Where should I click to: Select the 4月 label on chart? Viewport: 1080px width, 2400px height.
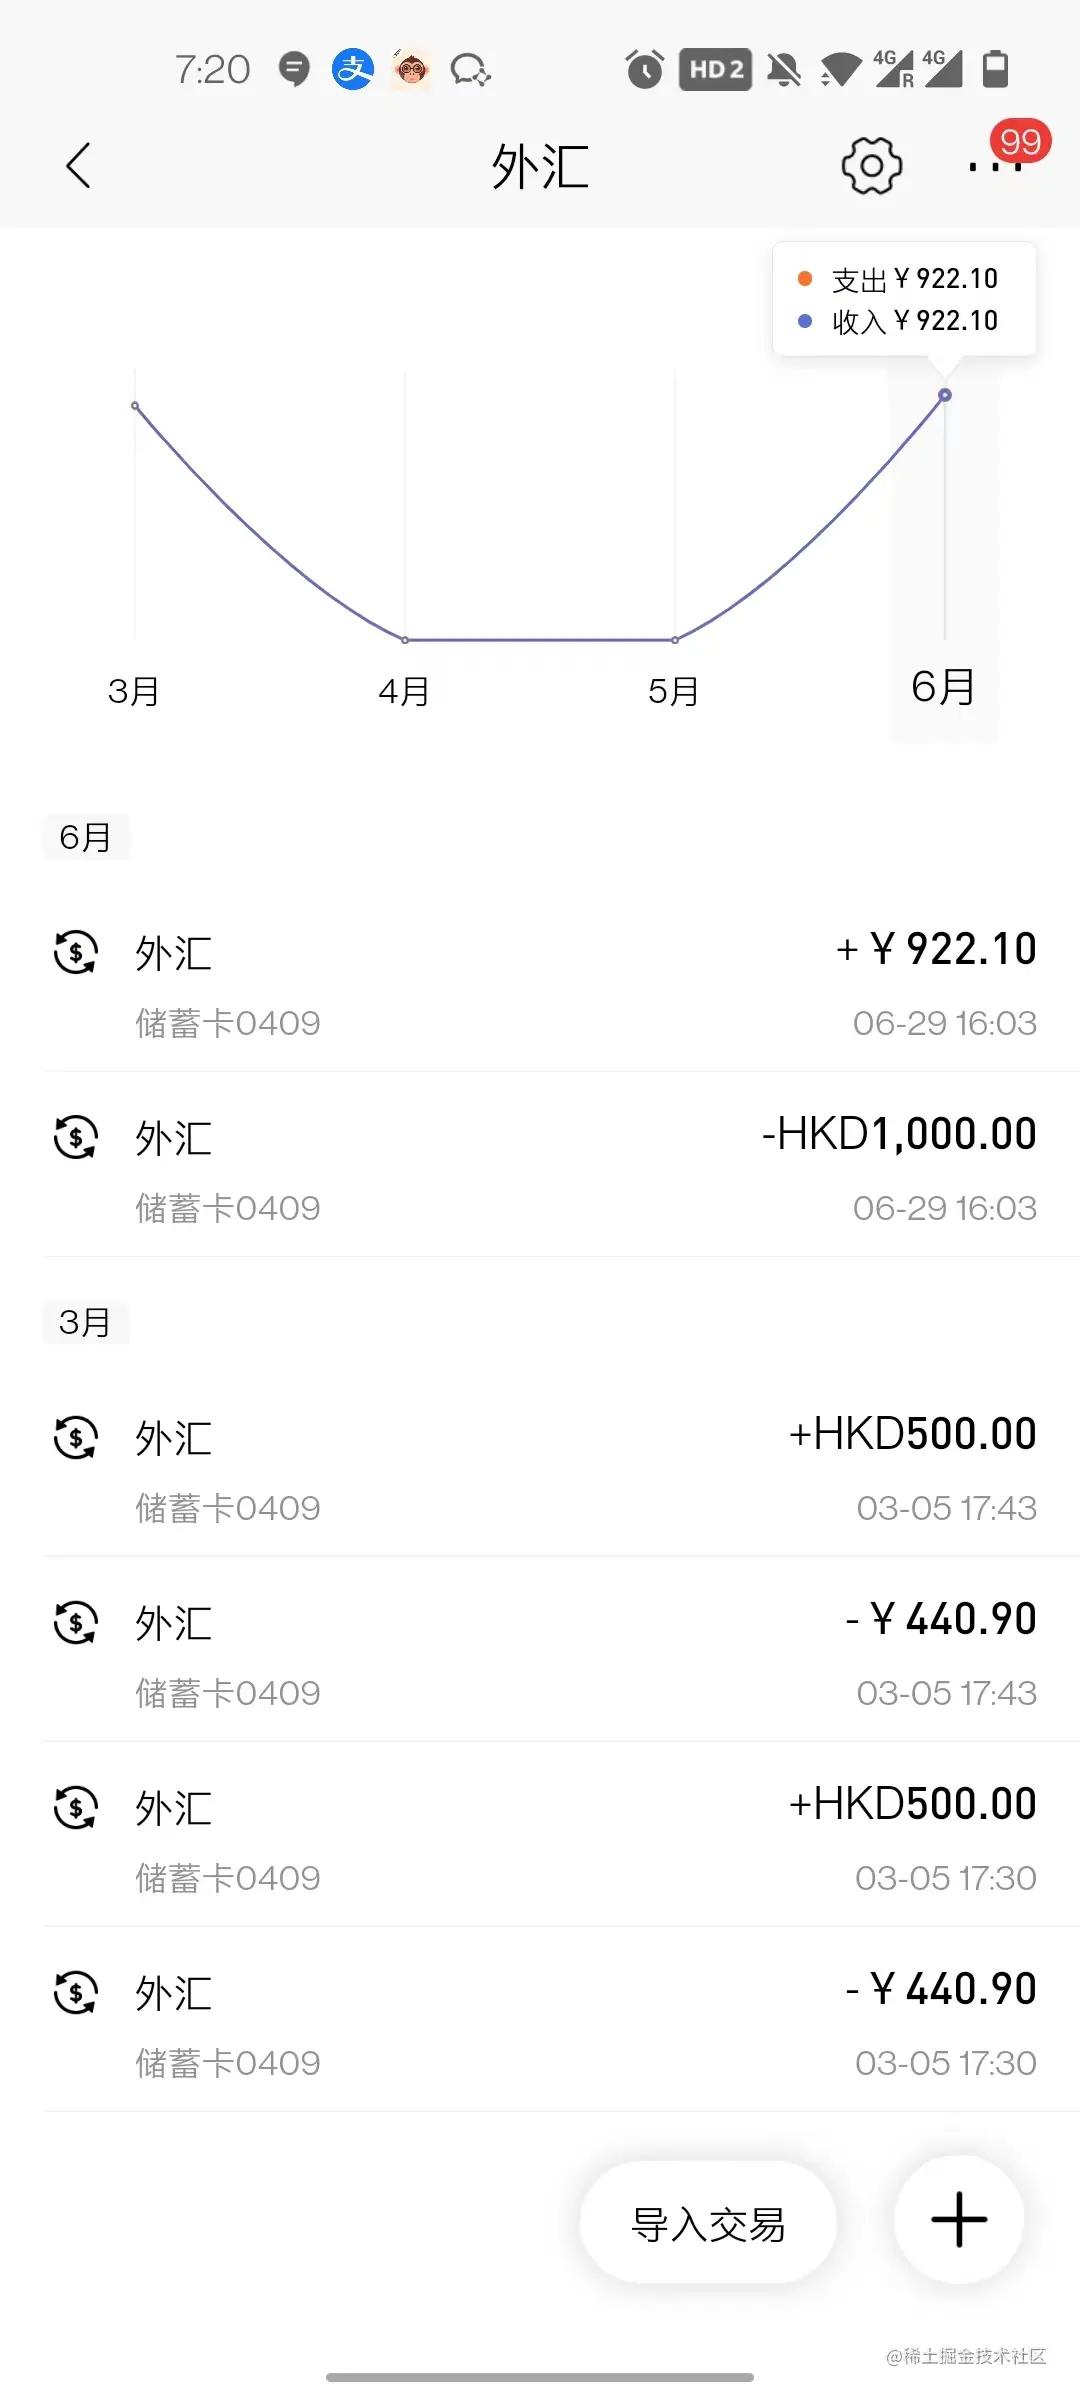pos(404,691)
